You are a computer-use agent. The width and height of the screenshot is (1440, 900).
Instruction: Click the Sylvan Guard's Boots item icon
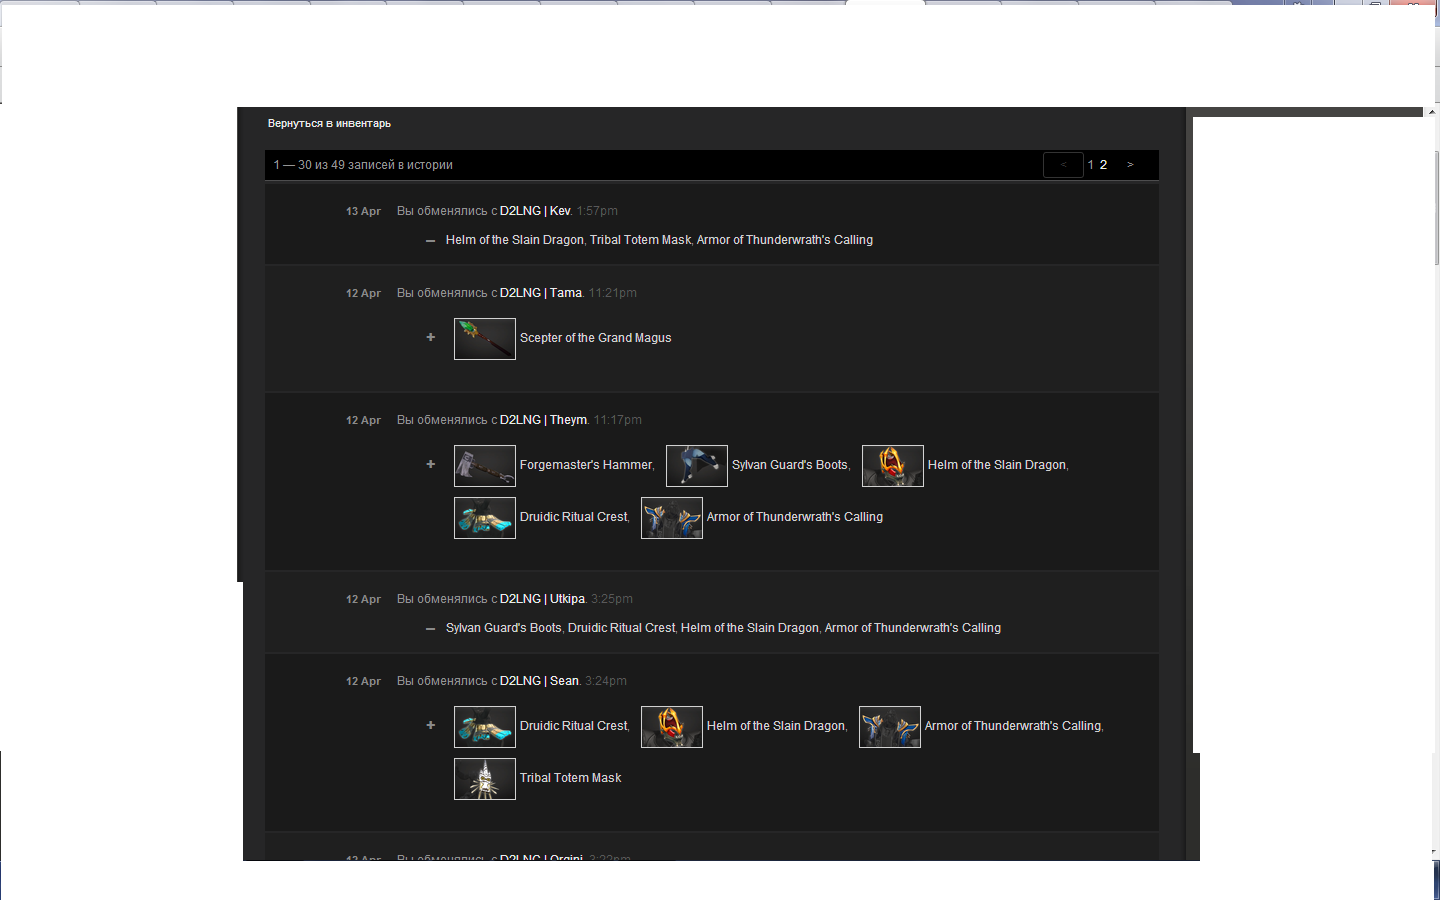(x=697, y=466)
